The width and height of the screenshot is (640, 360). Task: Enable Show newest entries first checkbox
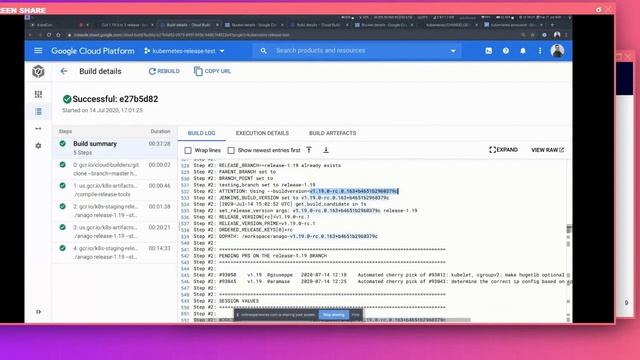point(231,150)
